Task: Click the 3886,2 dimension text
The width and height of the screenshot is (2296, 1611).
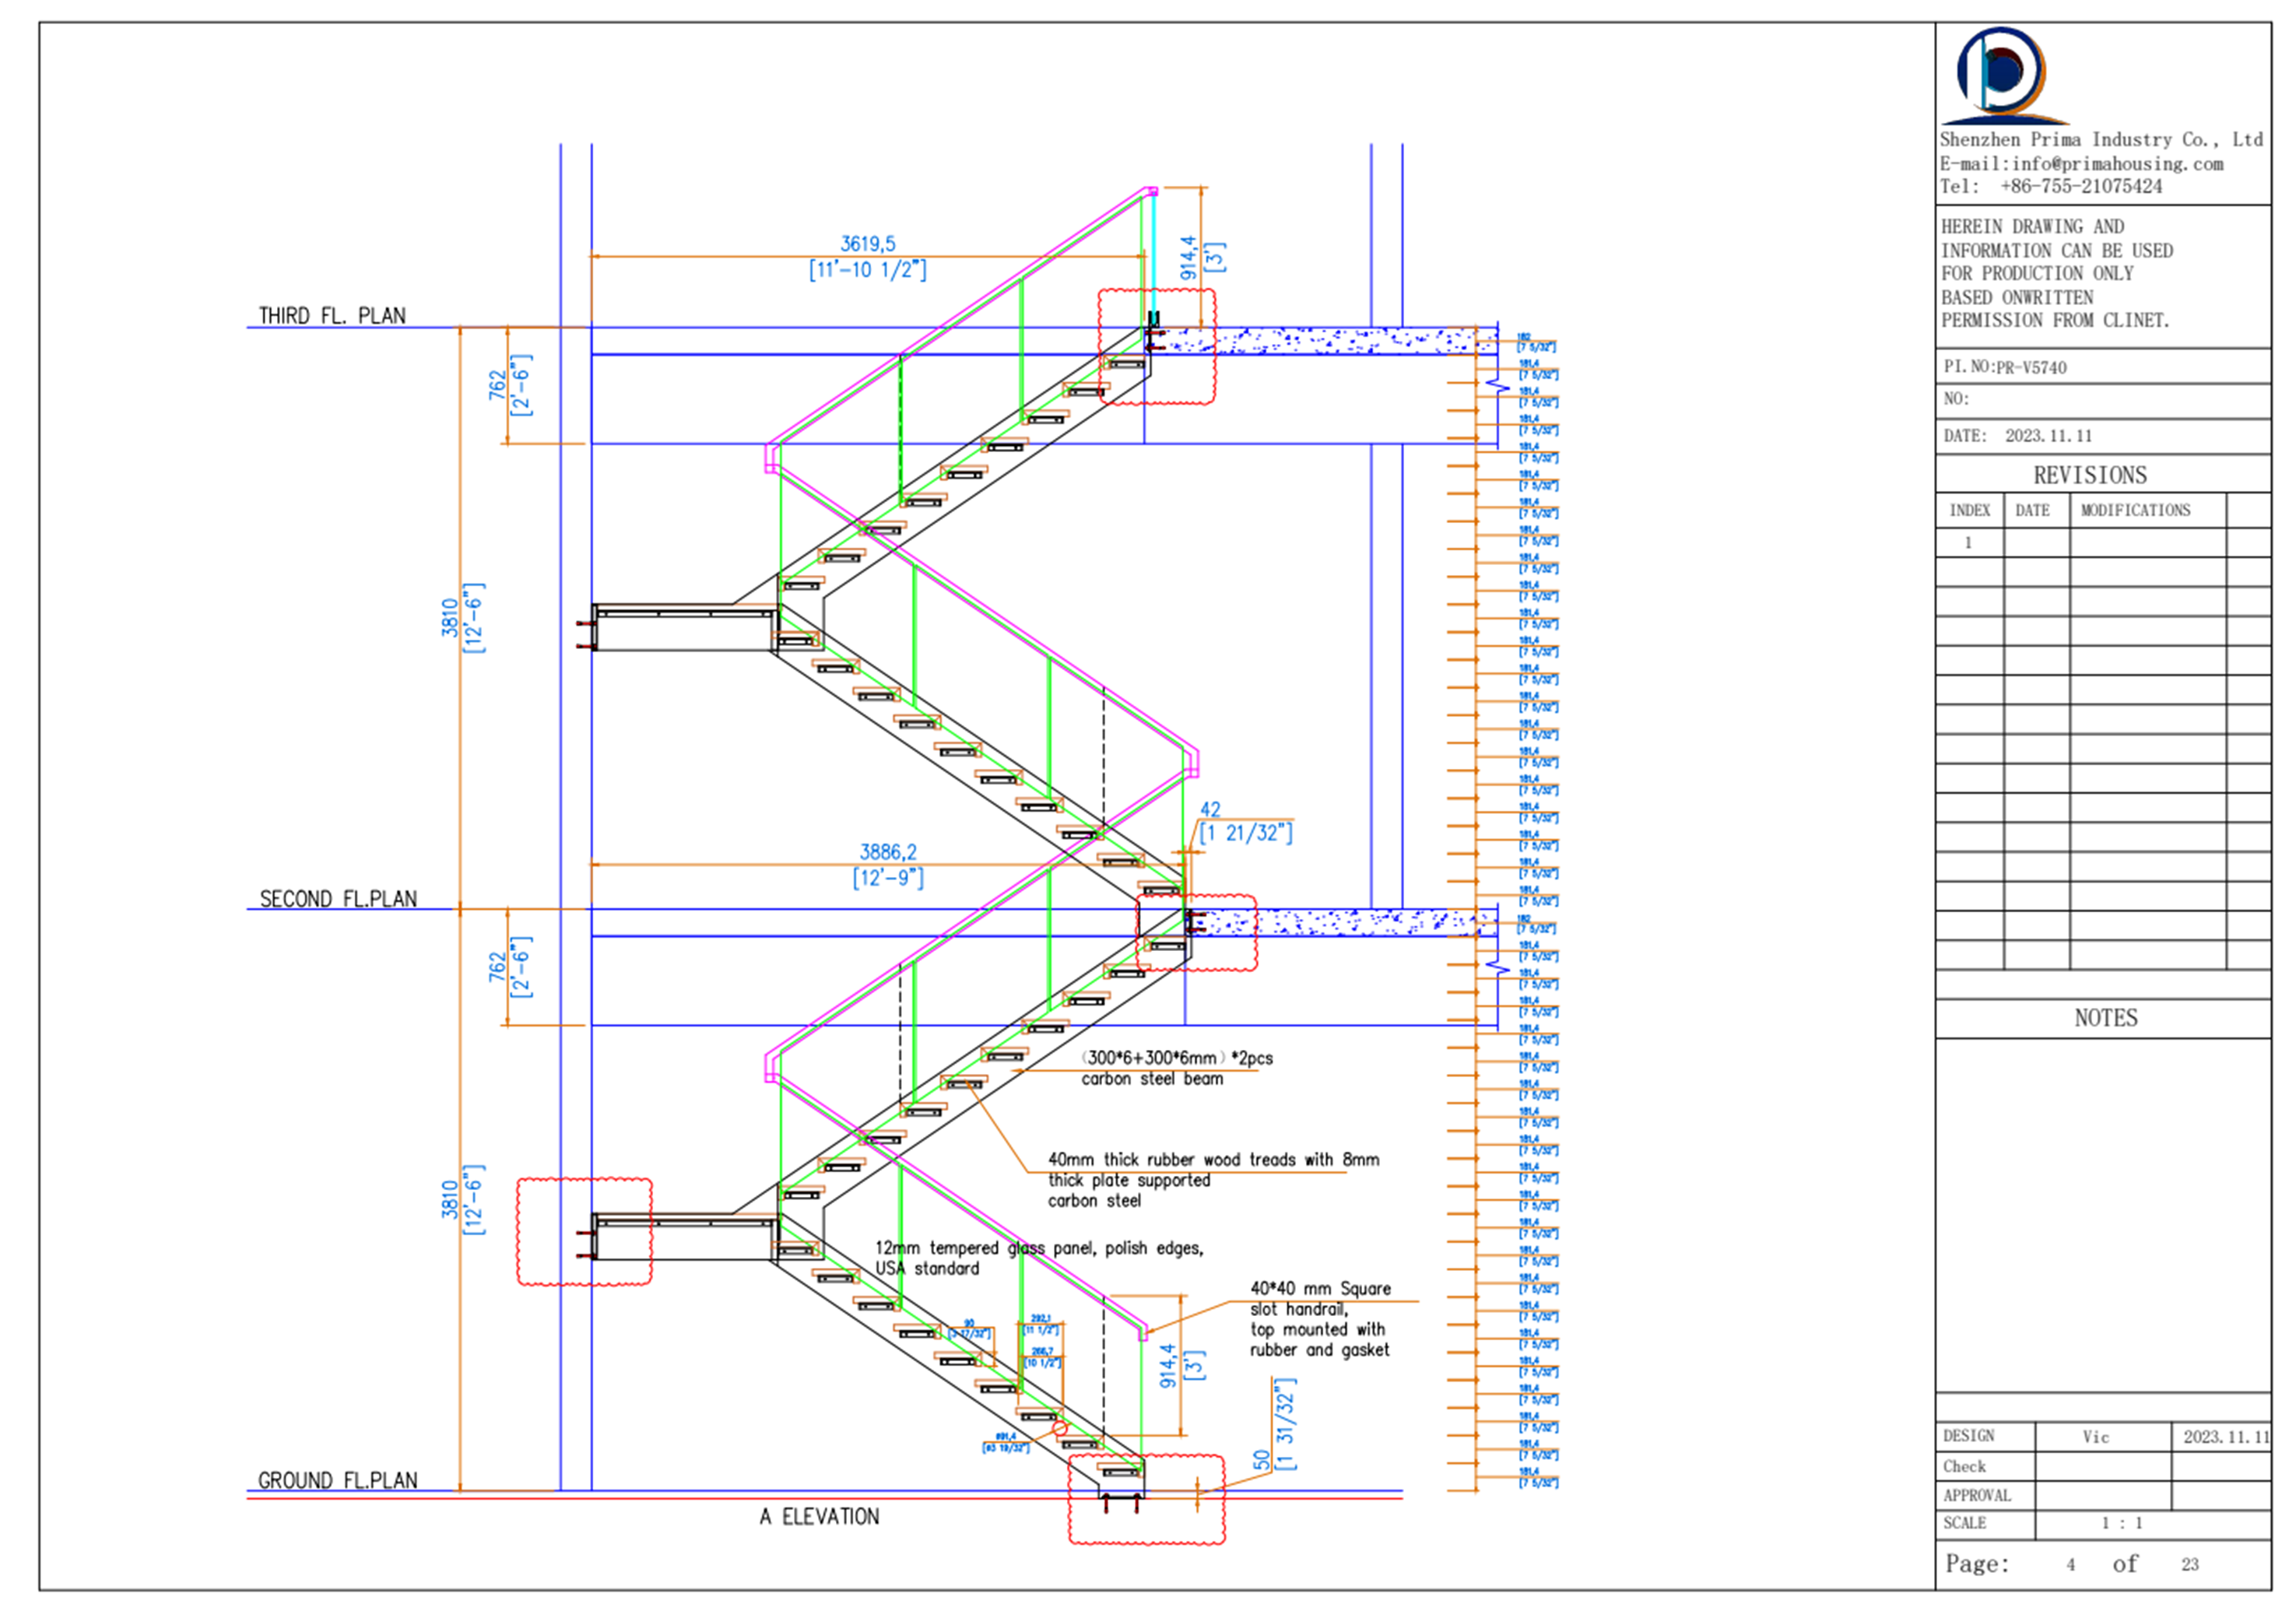Action: pos(888,852)
